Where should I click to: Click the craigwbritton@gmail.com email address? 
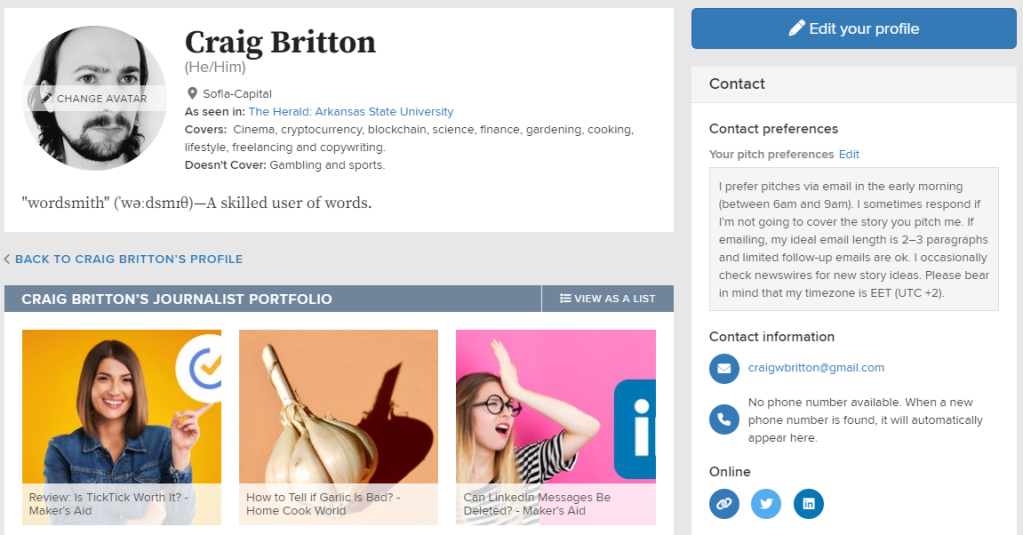(x=816, y=368)
